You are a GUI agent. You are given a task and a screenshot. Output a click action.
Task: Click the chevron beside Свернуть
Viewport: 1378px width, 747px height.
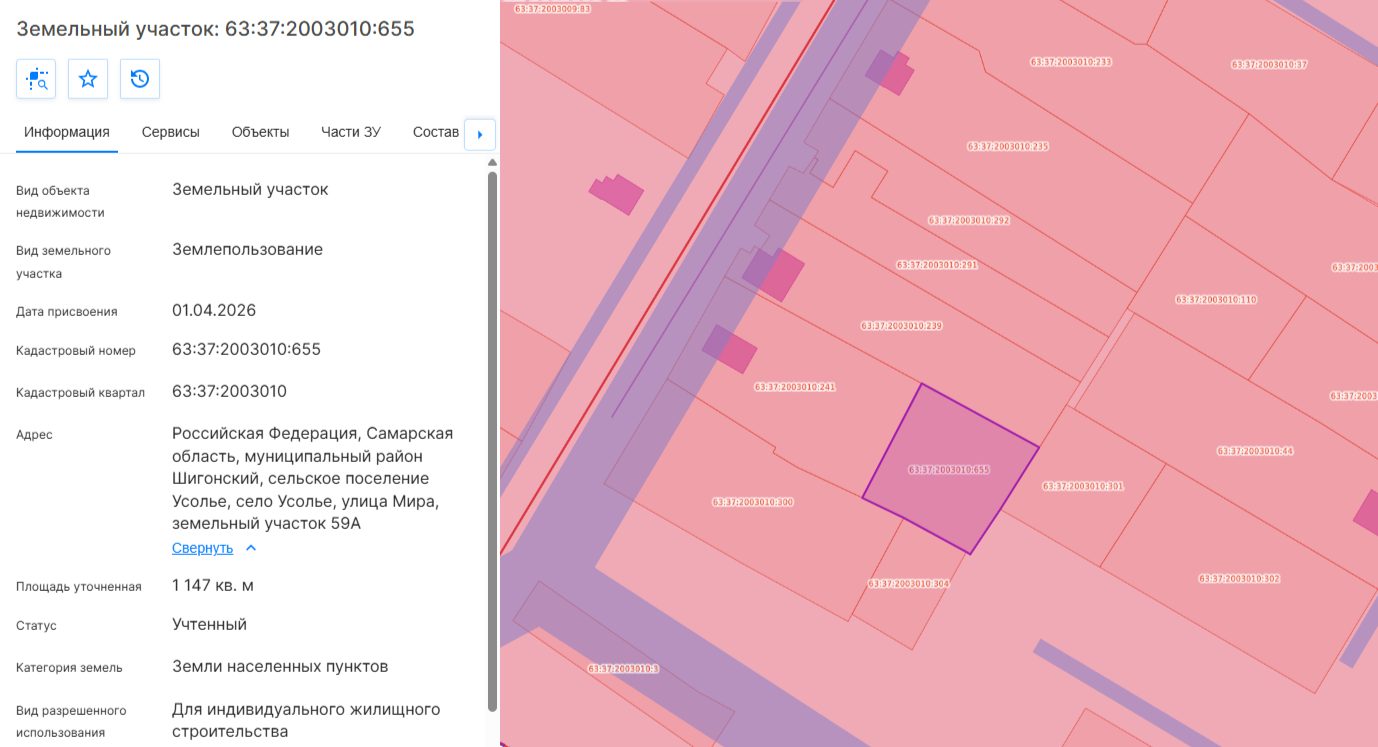coord(251,548)
